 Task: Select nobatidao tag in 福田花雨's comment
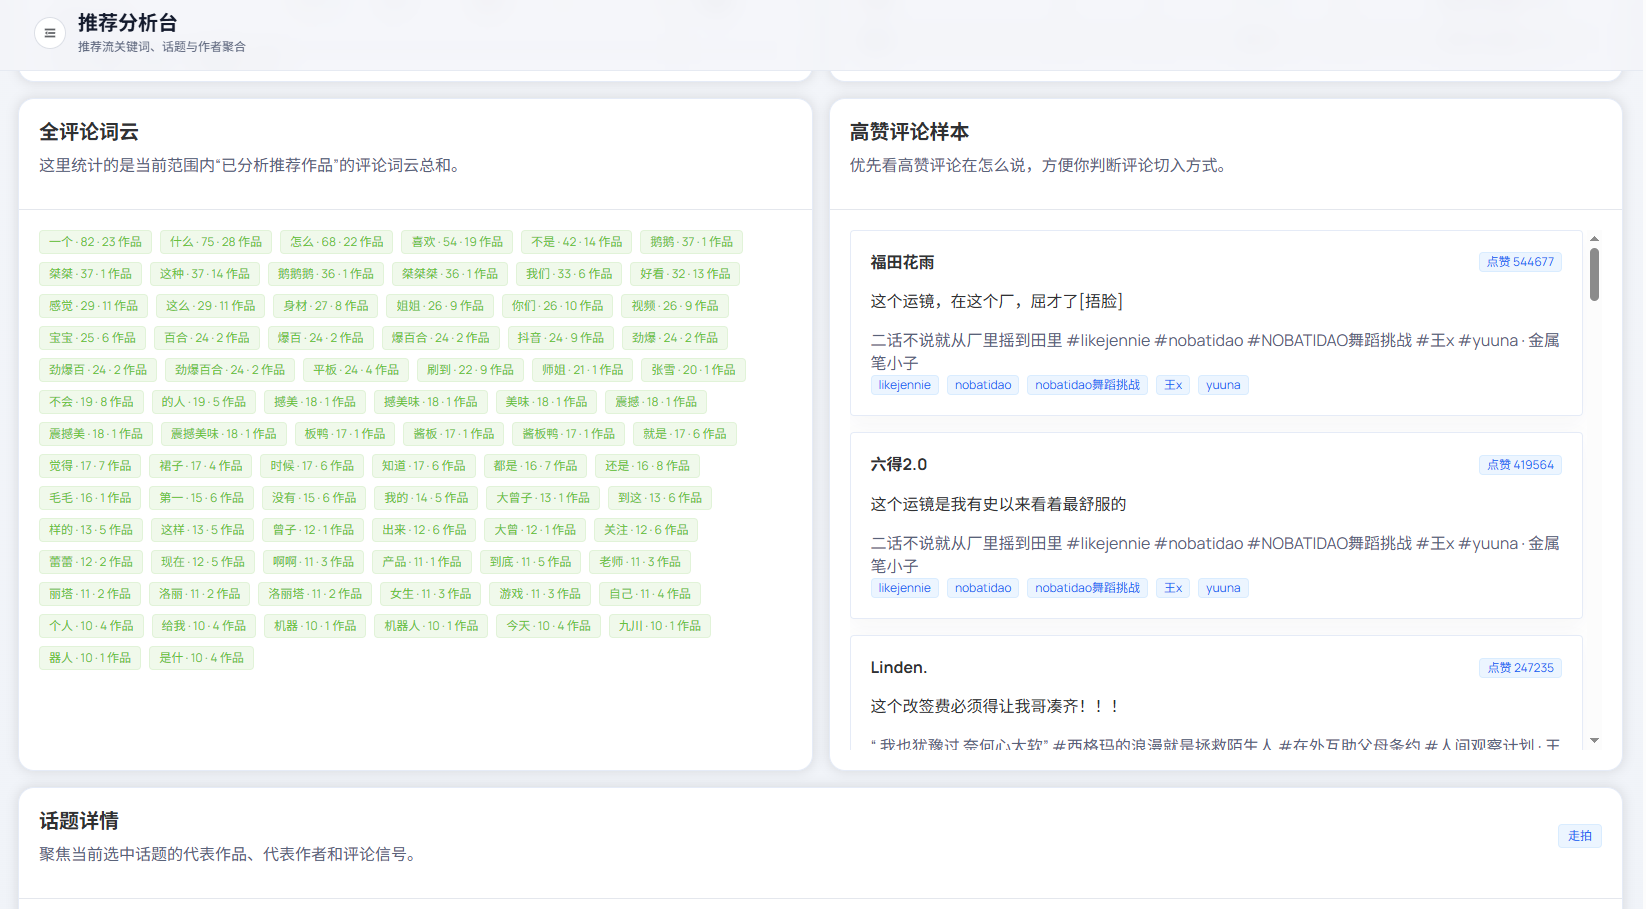[x=983, y=385]
